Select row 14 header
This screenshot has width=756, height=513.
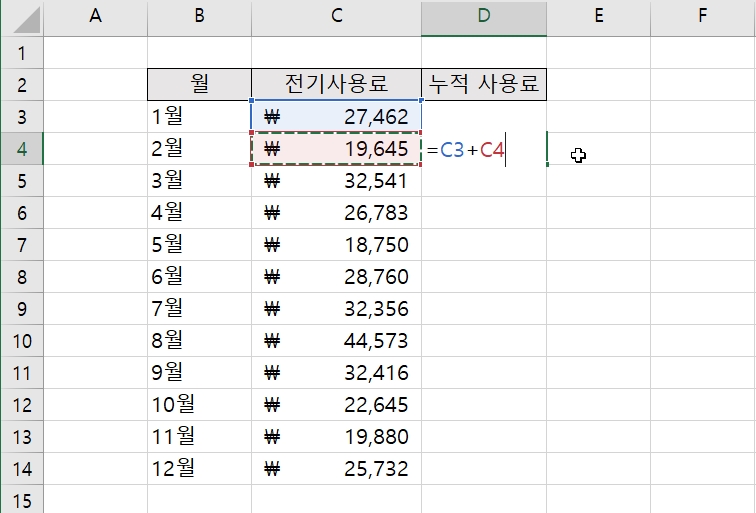22,469
